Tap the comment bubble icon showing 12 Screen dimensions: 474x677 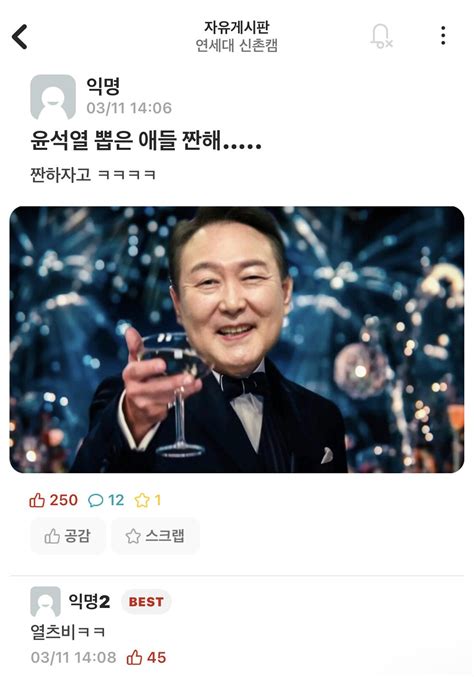click(x=106, y=500)
